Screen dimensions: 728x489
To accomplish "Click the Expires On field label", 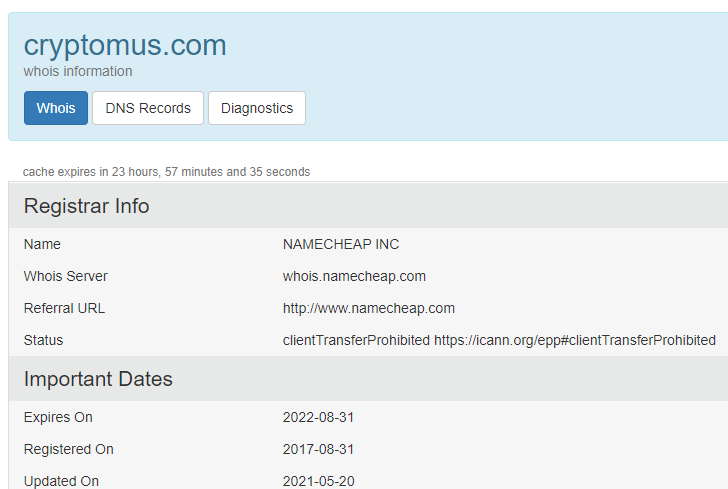I will 58,417.
